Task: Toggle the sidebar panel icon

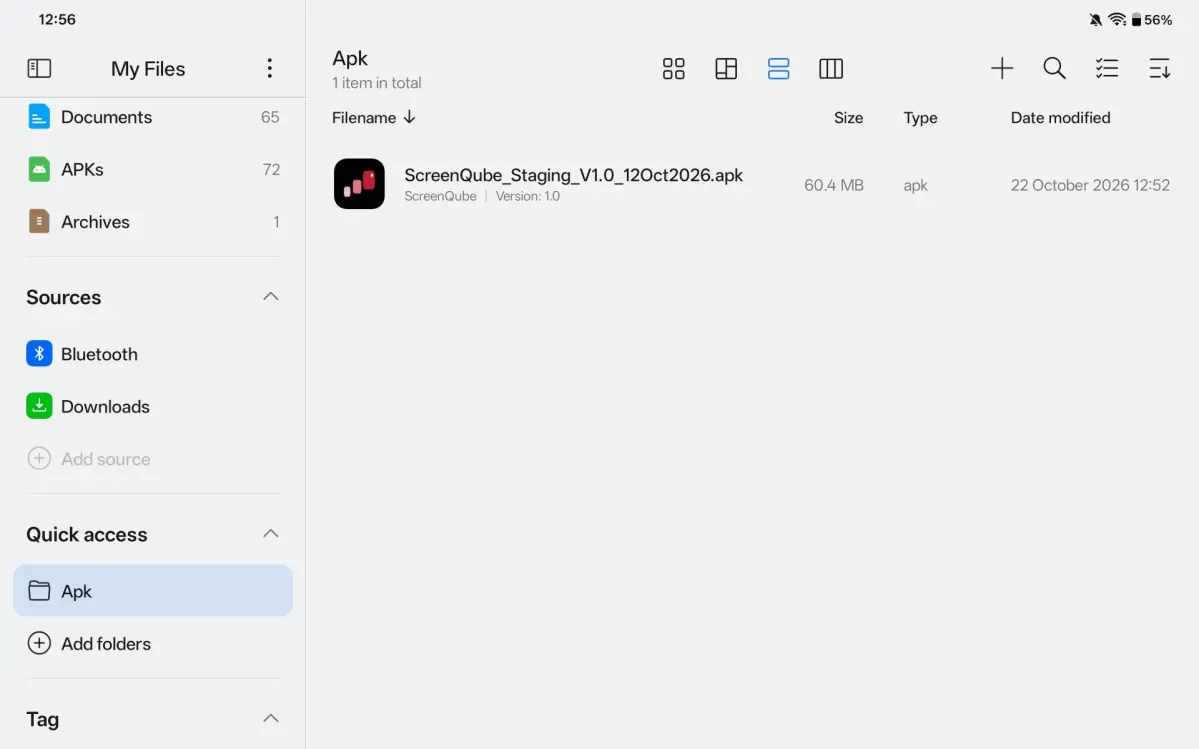Action: pos(39,69)
